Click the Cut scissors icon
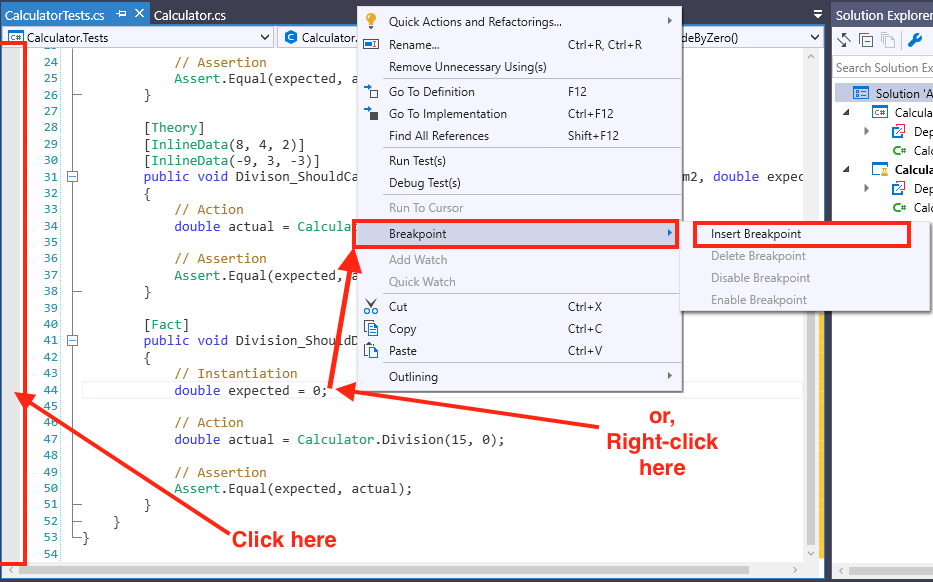This screenshot has height=582, width=933. tap(371, 307)
